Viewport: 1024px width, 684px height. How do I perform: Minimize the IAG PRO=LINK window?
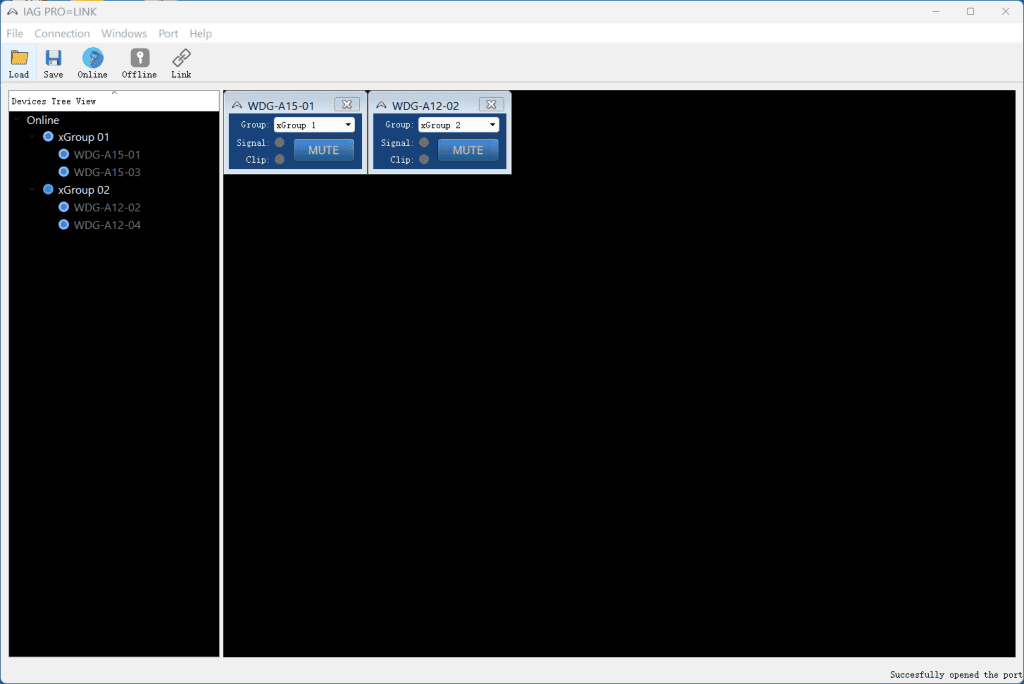[x=936, y=12]
